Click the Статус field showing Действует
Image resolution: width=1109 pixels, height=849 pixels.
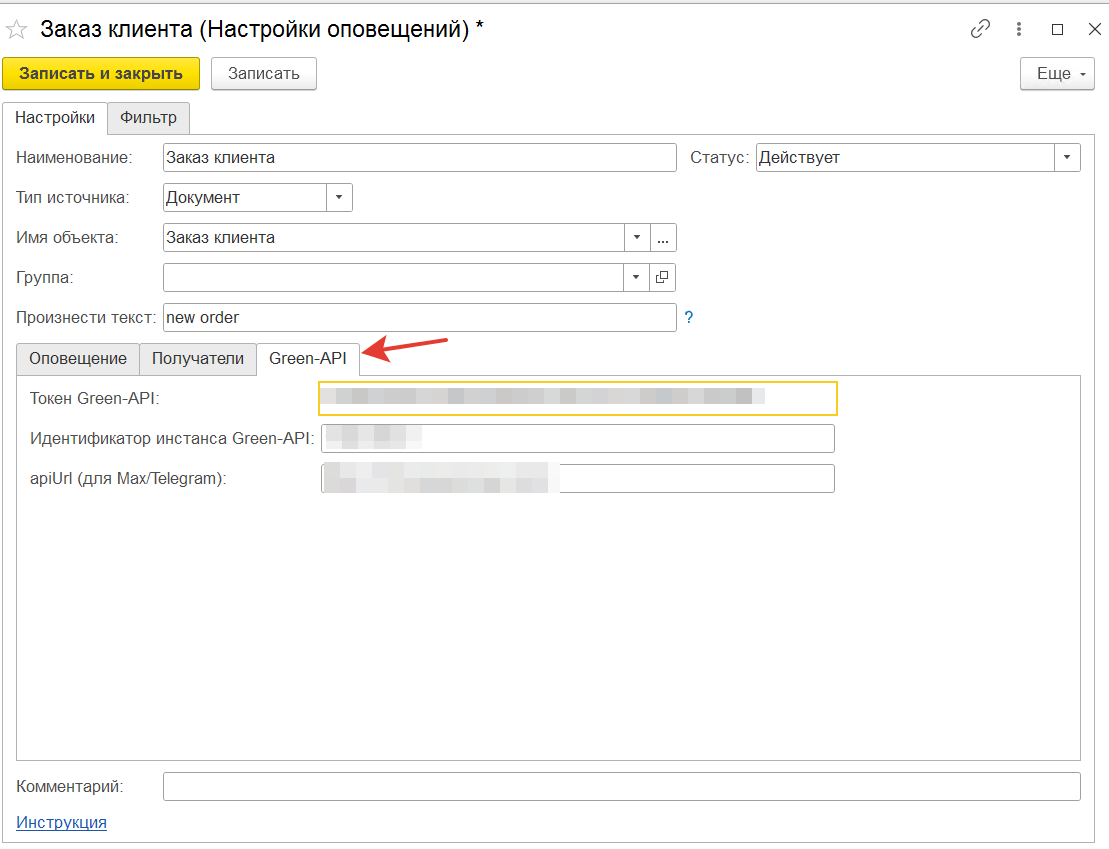[x=905, y=157]
